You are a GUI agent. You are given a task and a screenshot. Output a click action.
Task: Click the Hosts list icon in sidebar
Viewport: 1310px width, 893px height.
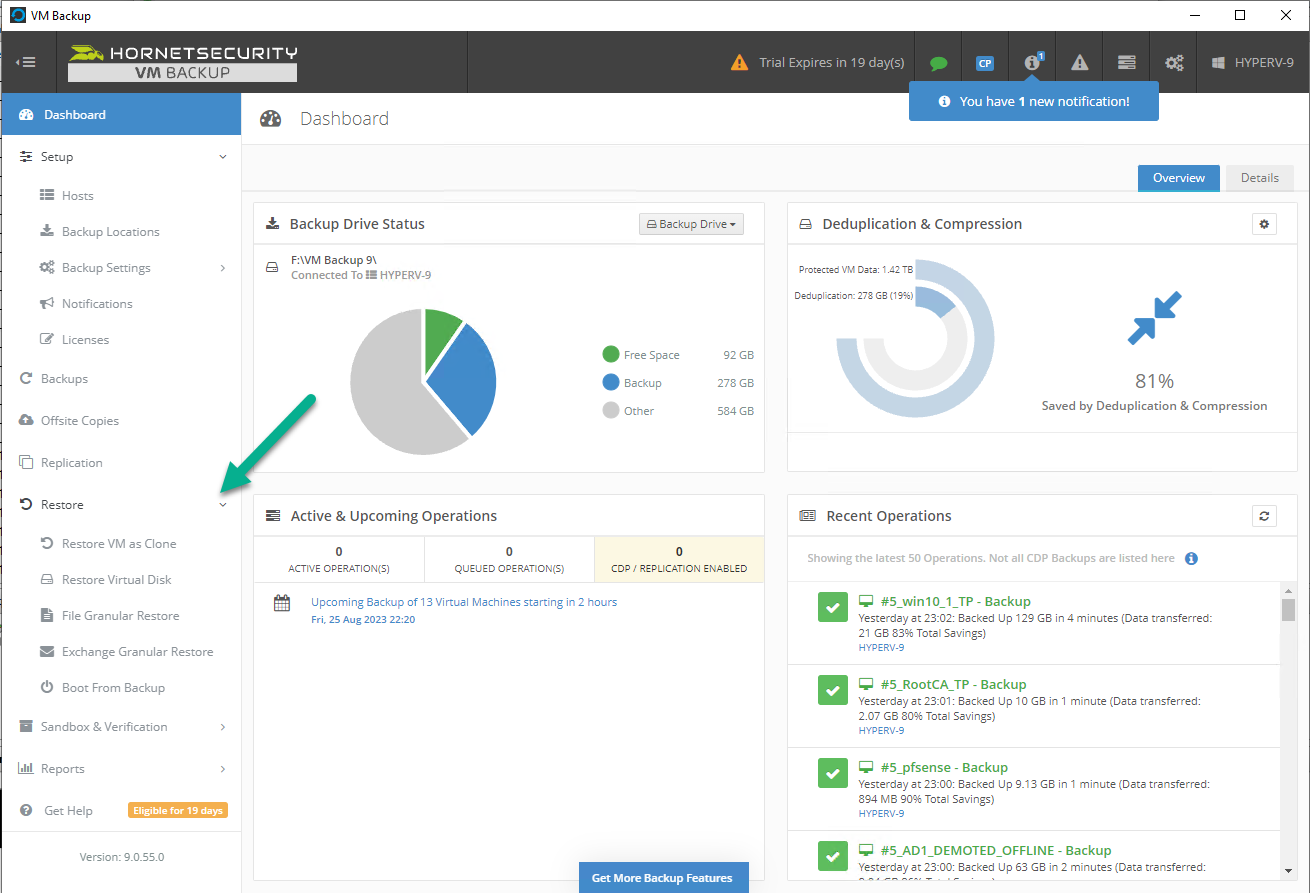point(46,196)
